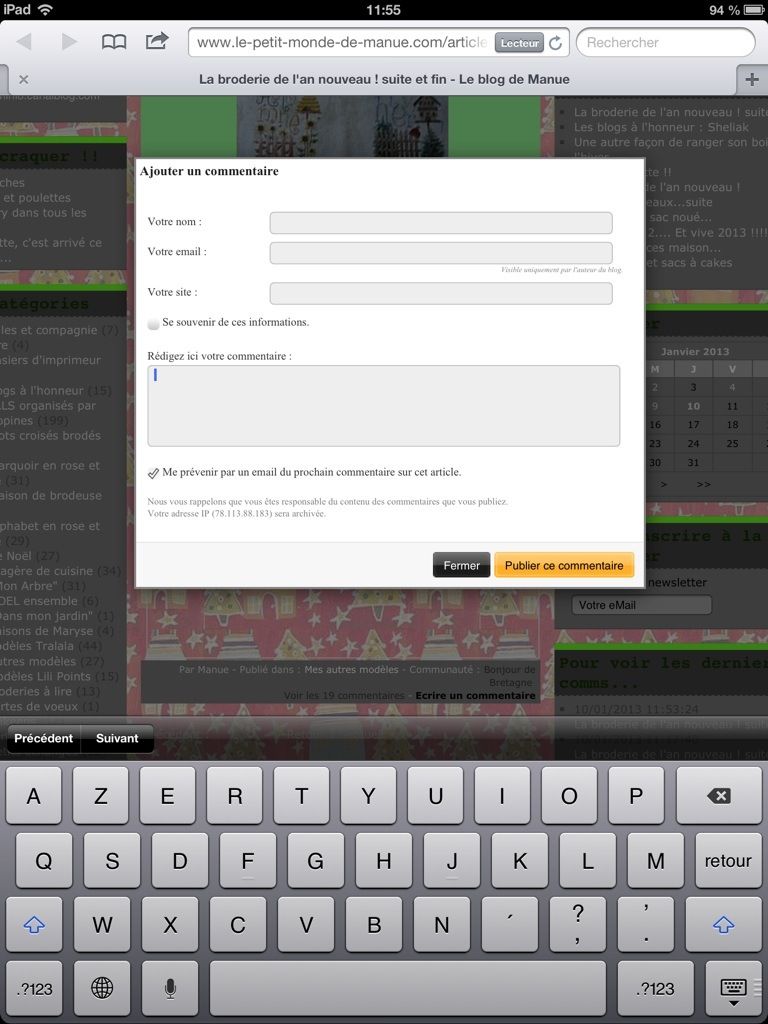Viewport: 768px width, 1024px height.
Task: Tap the share arrow icon
Action: [x=157, y=41]
